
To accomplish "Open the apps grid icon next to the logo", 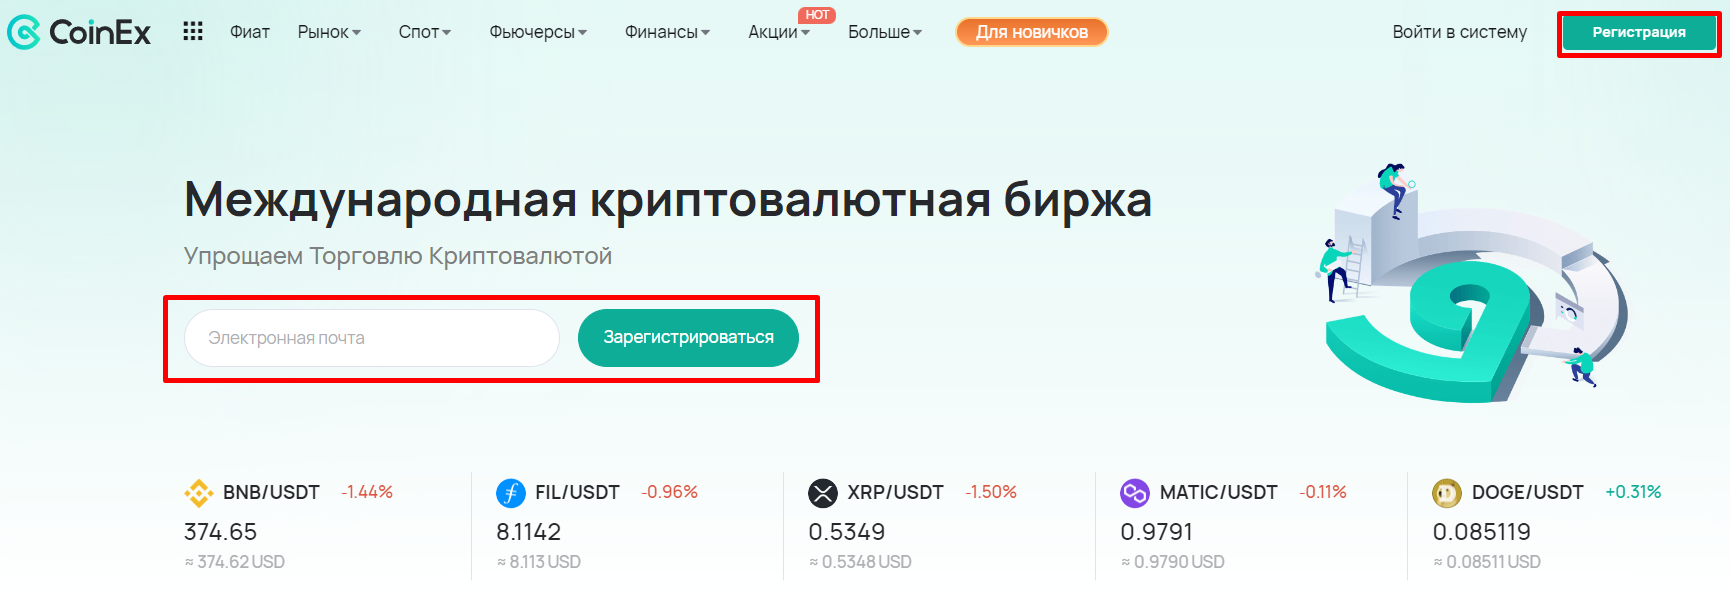I will pos(193,31).
